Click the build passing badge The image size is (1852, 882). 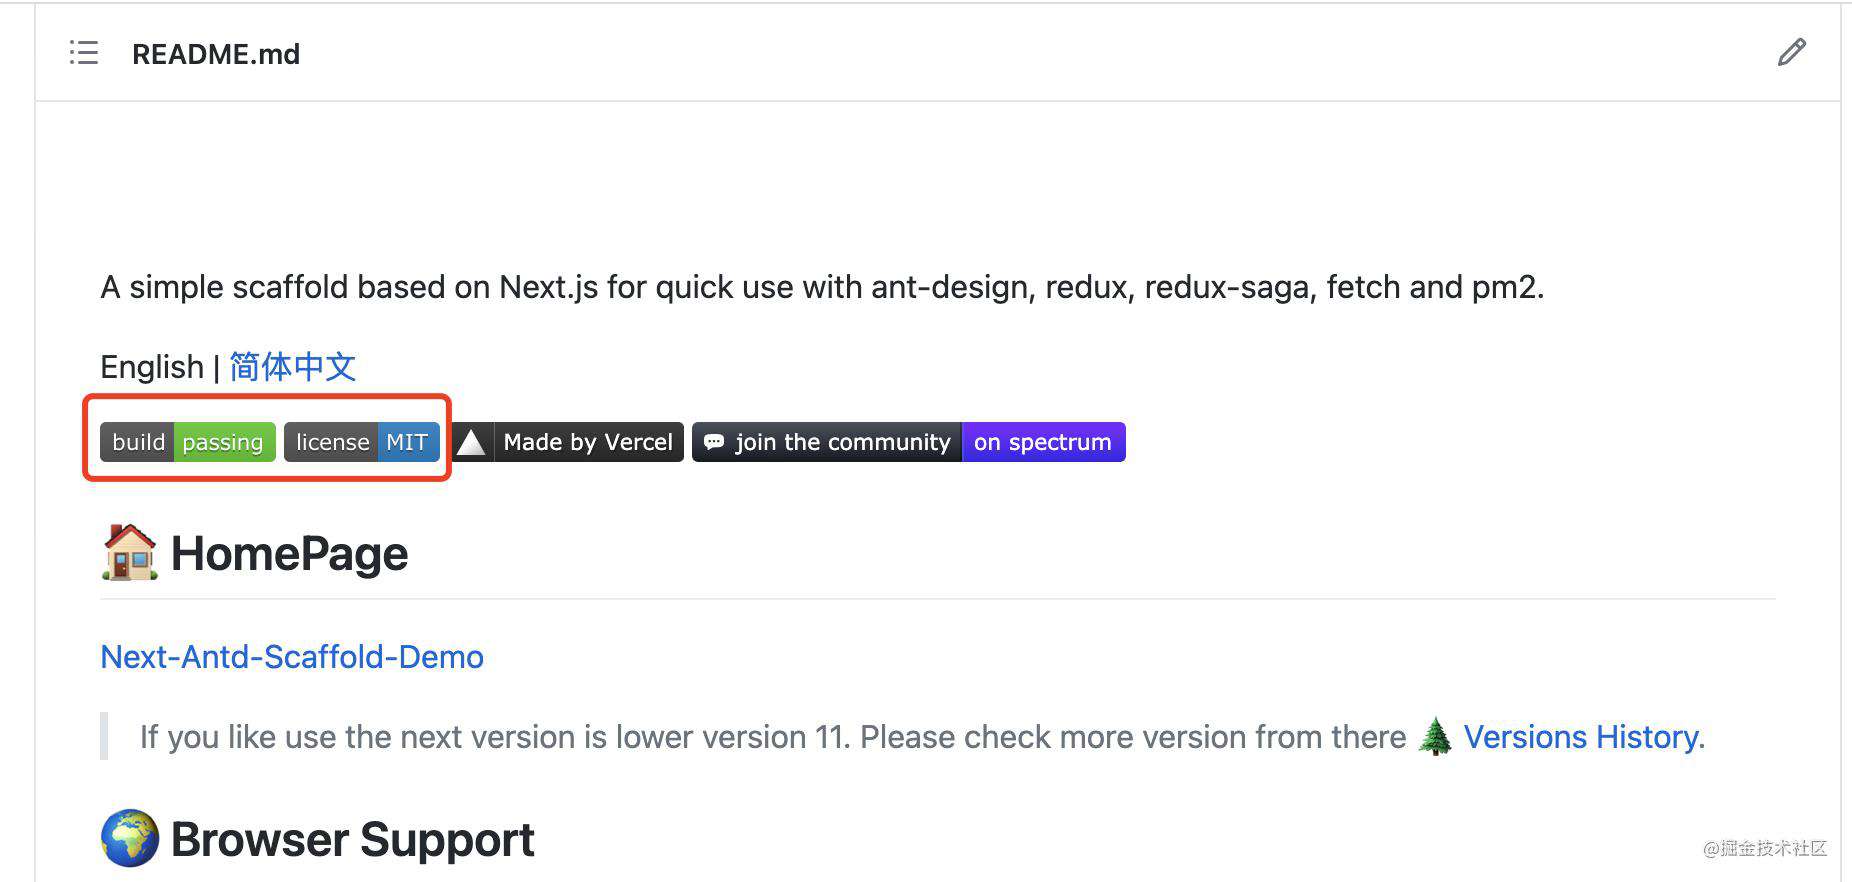tap(187, 442)
